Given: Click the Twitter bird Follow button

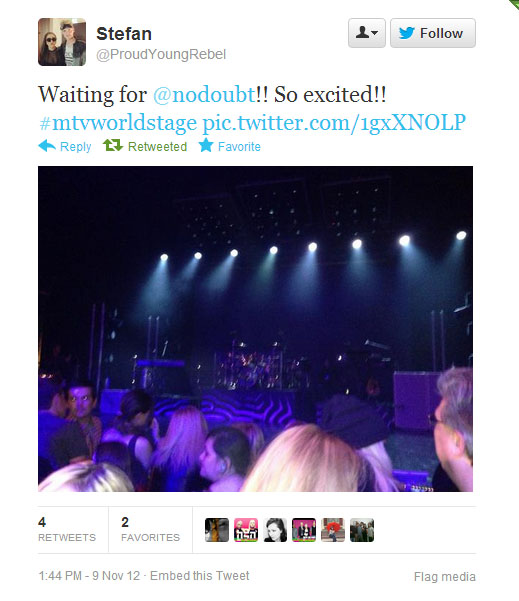Looking at the screenshot, I should [433, 33].
